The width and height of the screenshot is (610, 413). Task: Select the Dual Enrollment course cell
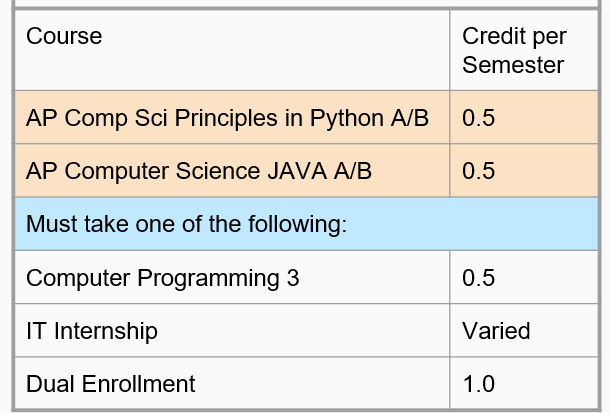(232, 383)
